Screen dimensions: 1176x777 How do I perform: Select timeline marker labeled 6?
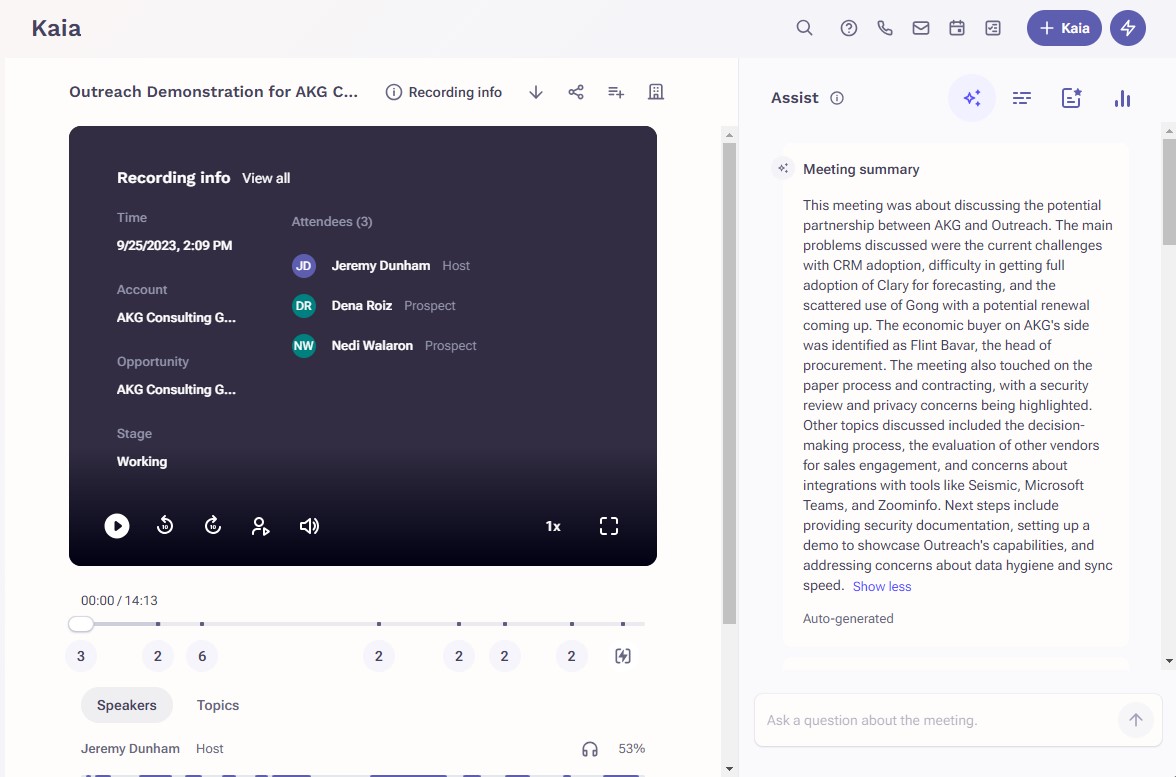(202, 656)
